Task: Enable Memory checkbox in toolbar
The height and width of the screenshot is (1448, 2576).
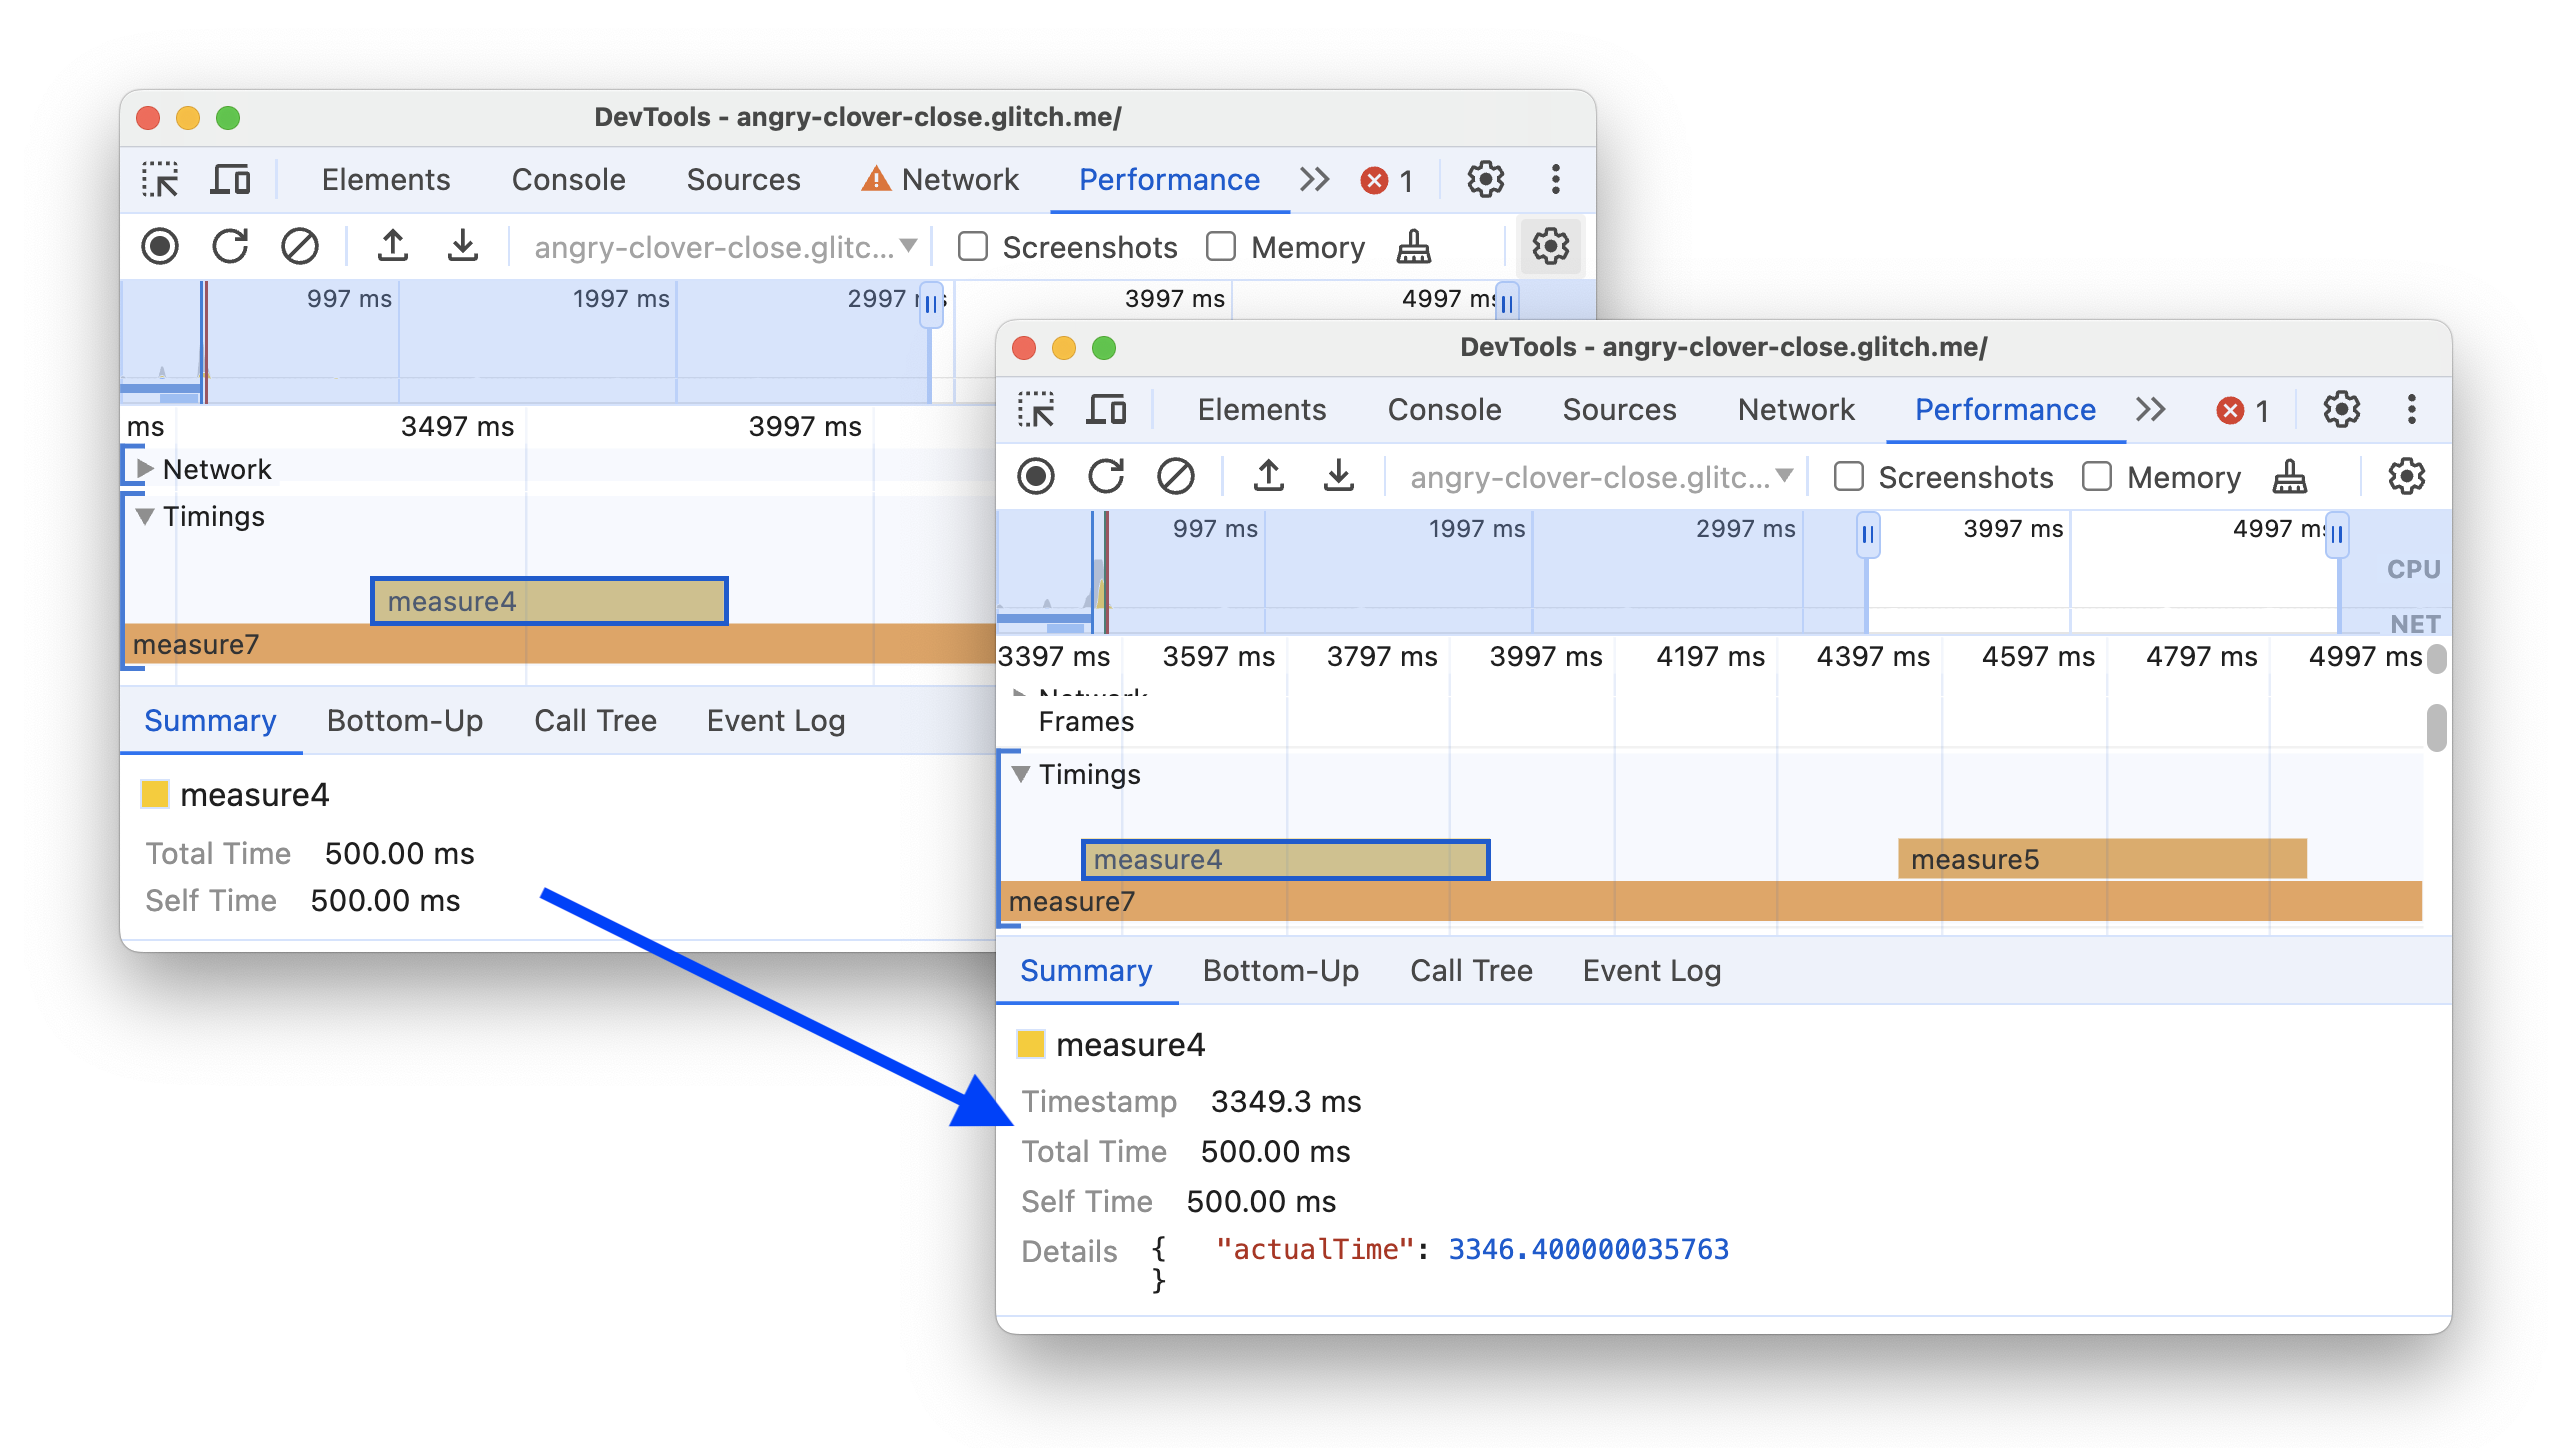Action: click(2097, 478)
